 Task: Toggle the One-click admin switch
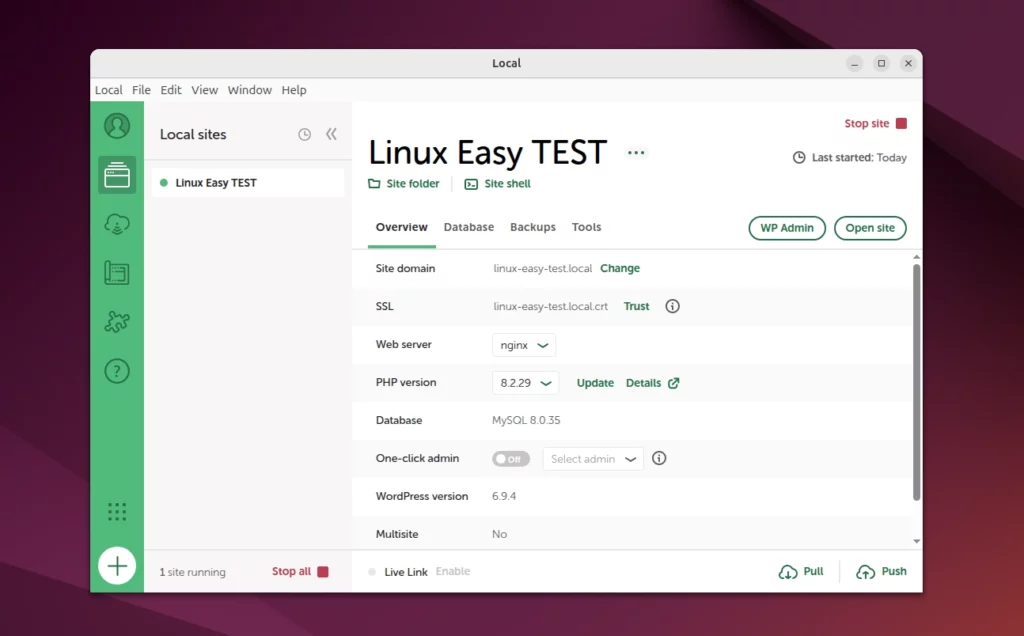(x=510, y=459)
